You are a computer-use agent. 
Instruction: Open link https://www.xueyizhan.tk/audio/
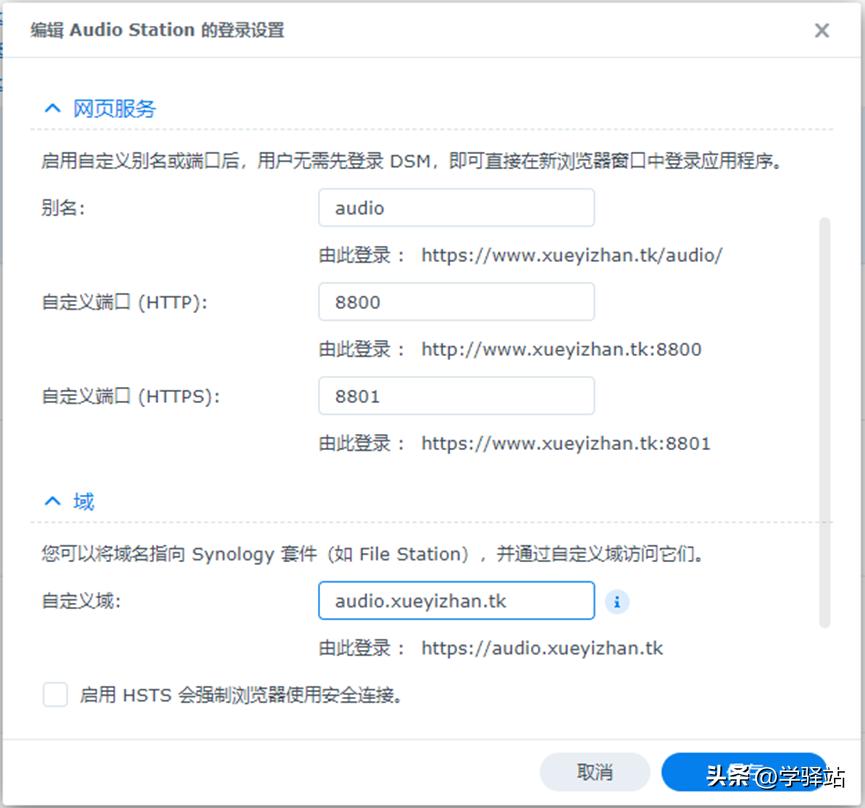(575, 255)
